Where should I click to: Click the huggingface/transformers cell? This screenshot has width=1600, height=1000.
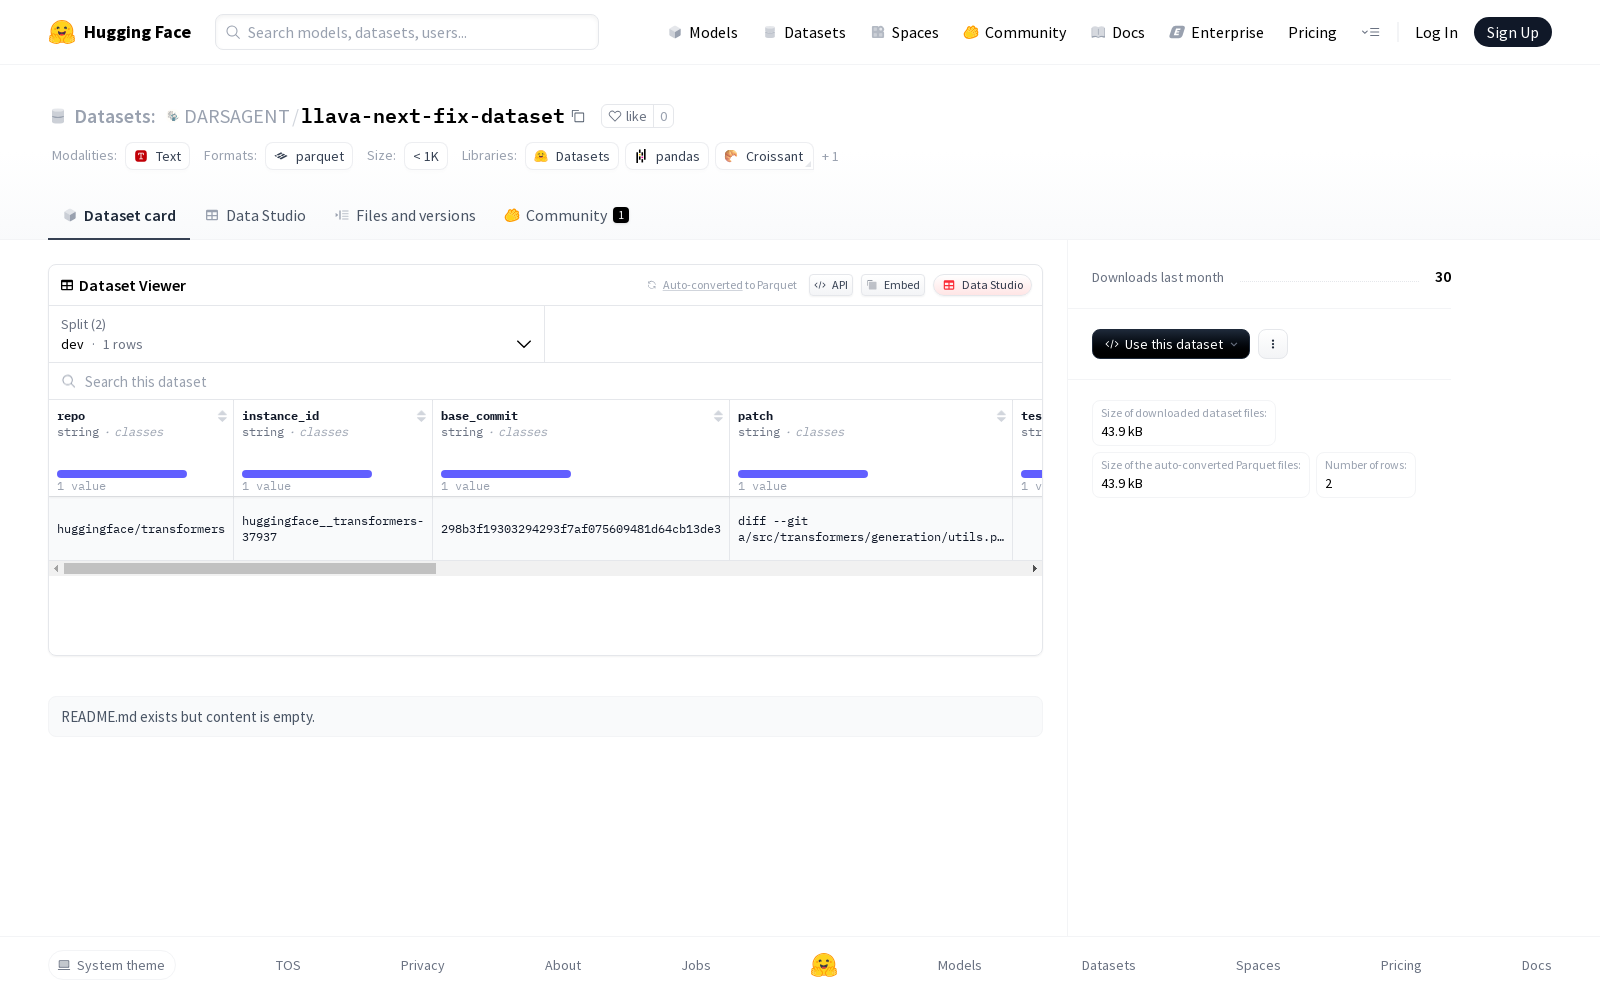(x=141, y=529)
